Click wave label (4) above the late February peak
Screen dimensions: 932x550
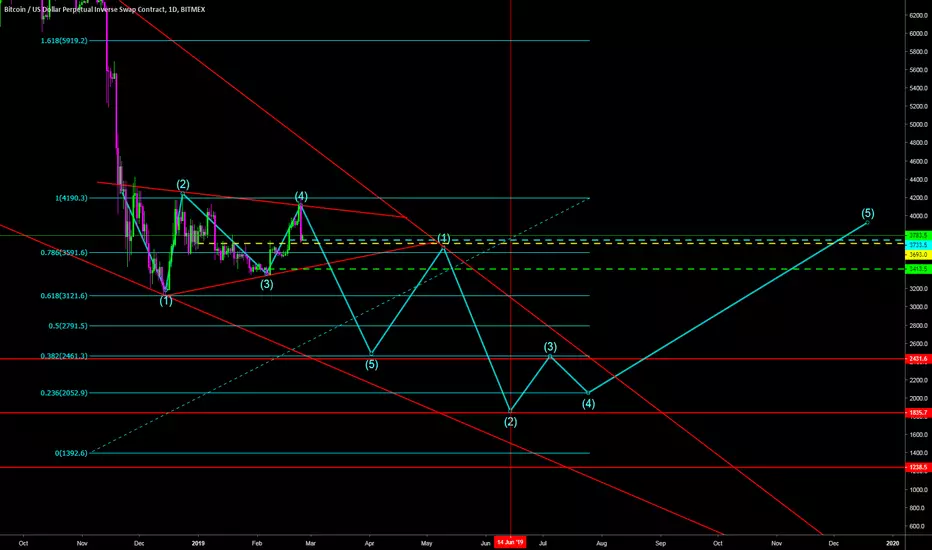tap(301, 196)
